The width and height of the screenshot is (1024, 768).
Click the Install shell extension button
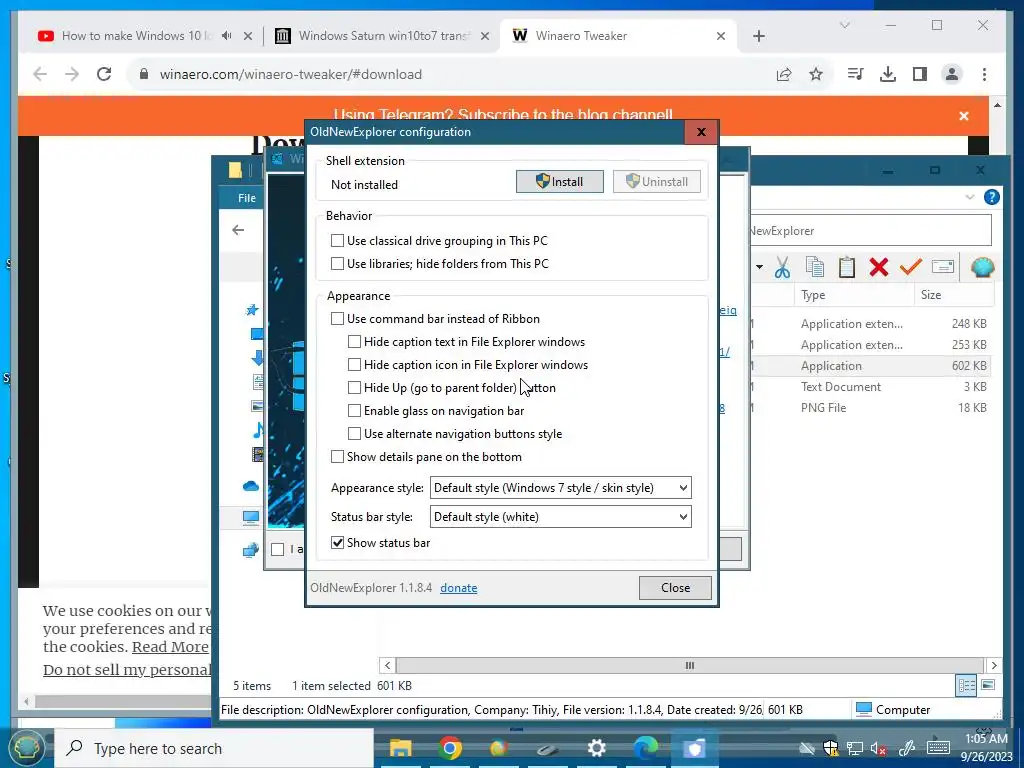coord(560,182)
